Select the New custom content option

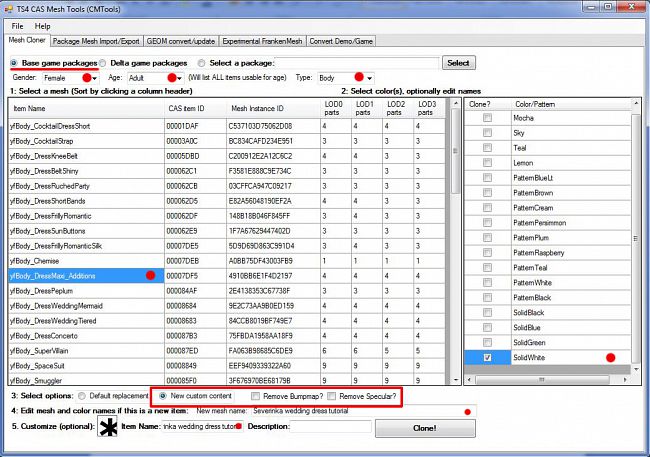(162, 396)
